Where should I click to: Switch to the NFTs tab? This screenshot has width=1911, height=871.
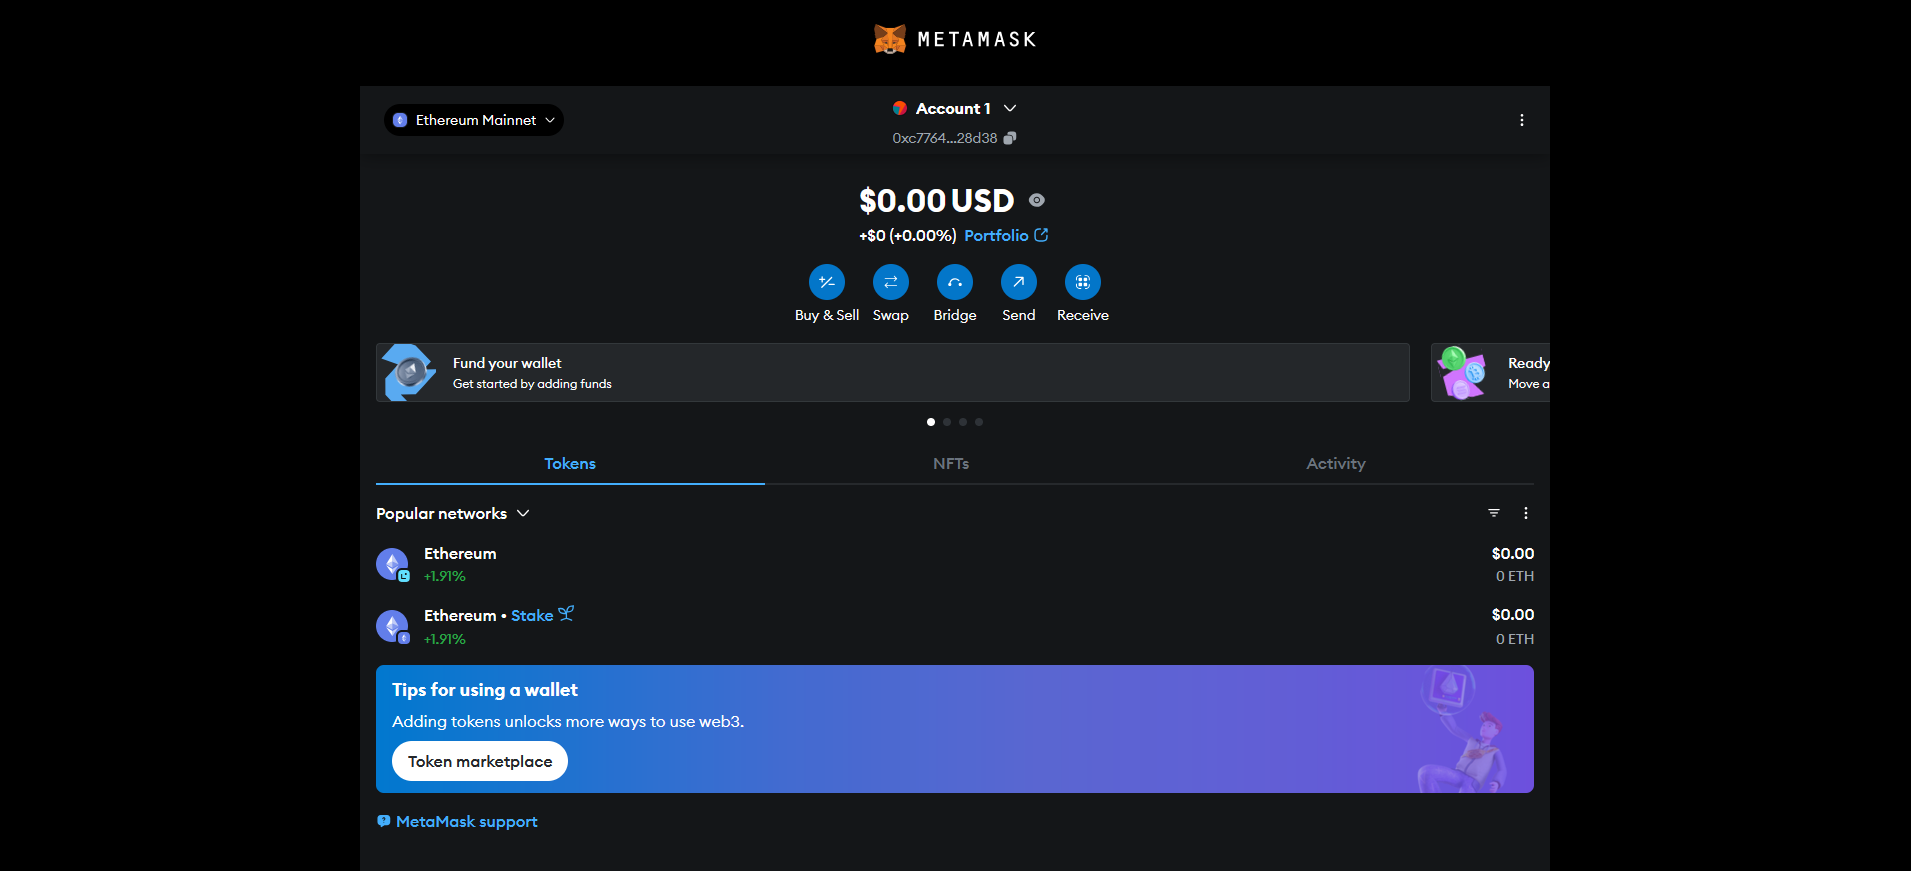point(951,464)
